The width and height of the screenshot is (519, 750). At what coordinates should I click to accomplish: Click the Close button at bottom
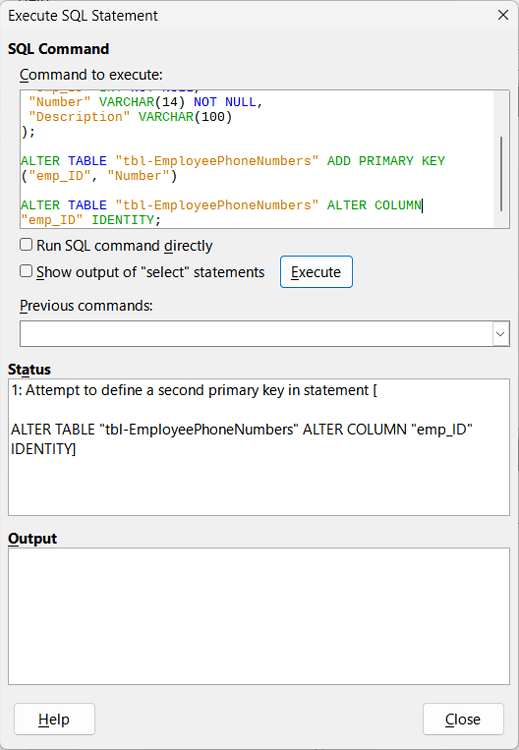[463, 719]
